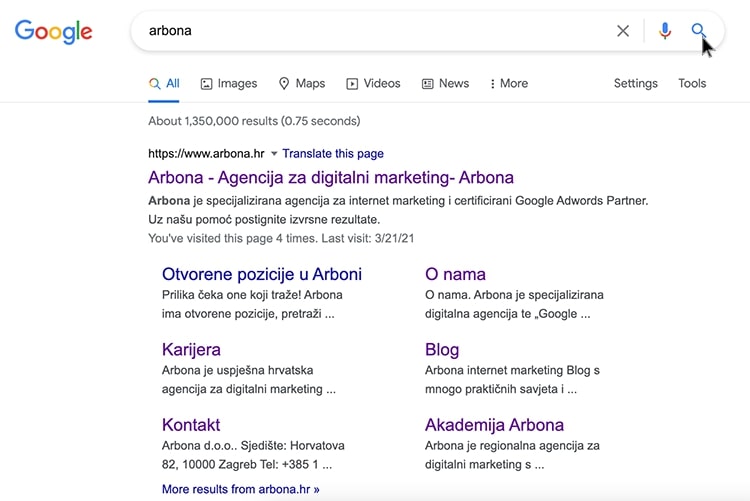Start voice search with the microphone icon
The width and height of the screenshot is (750, 501).
pos(665,31)
